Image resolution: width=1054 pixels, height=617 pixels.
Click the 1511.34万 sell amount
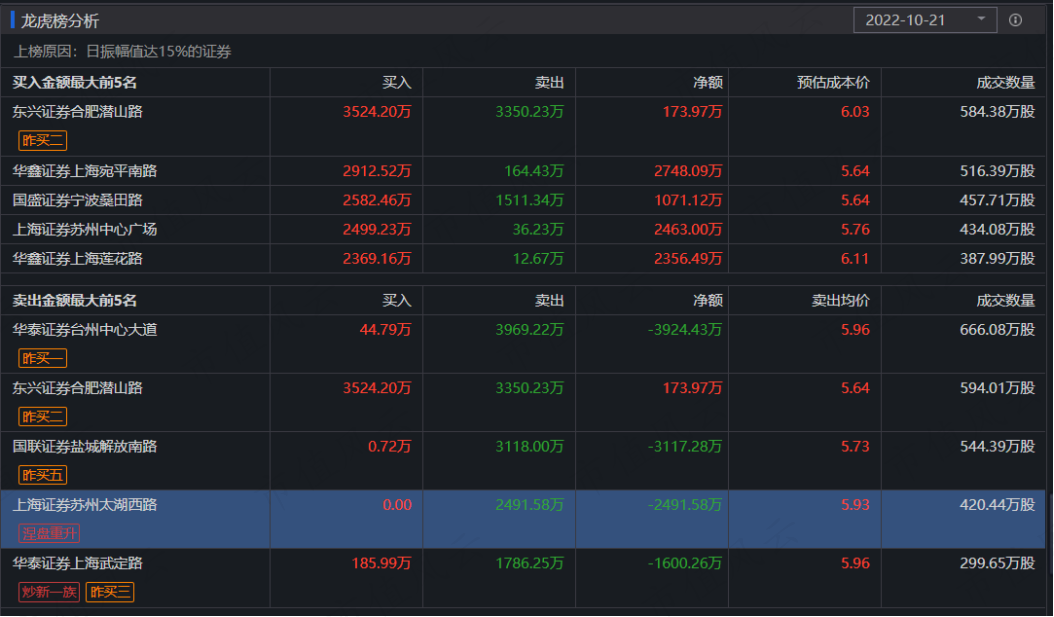point(530,200)
